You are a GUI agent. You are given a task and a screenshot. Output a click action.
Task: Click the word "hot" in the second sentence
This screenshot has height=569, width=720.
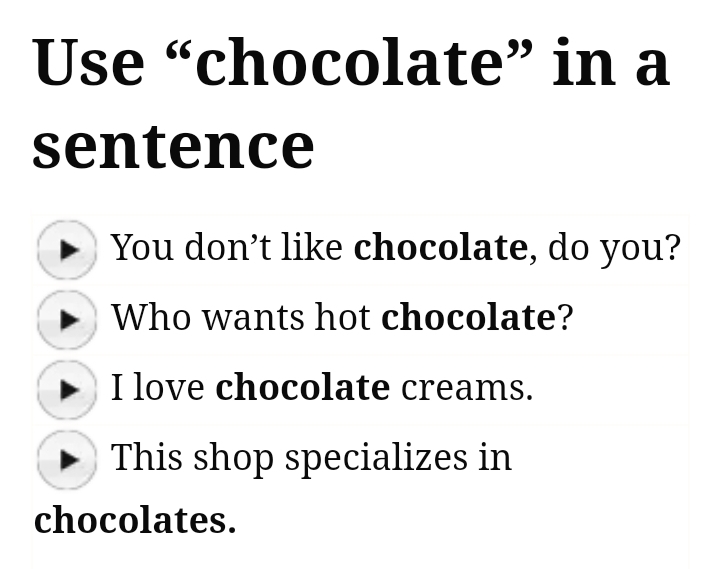coord(343,317)
